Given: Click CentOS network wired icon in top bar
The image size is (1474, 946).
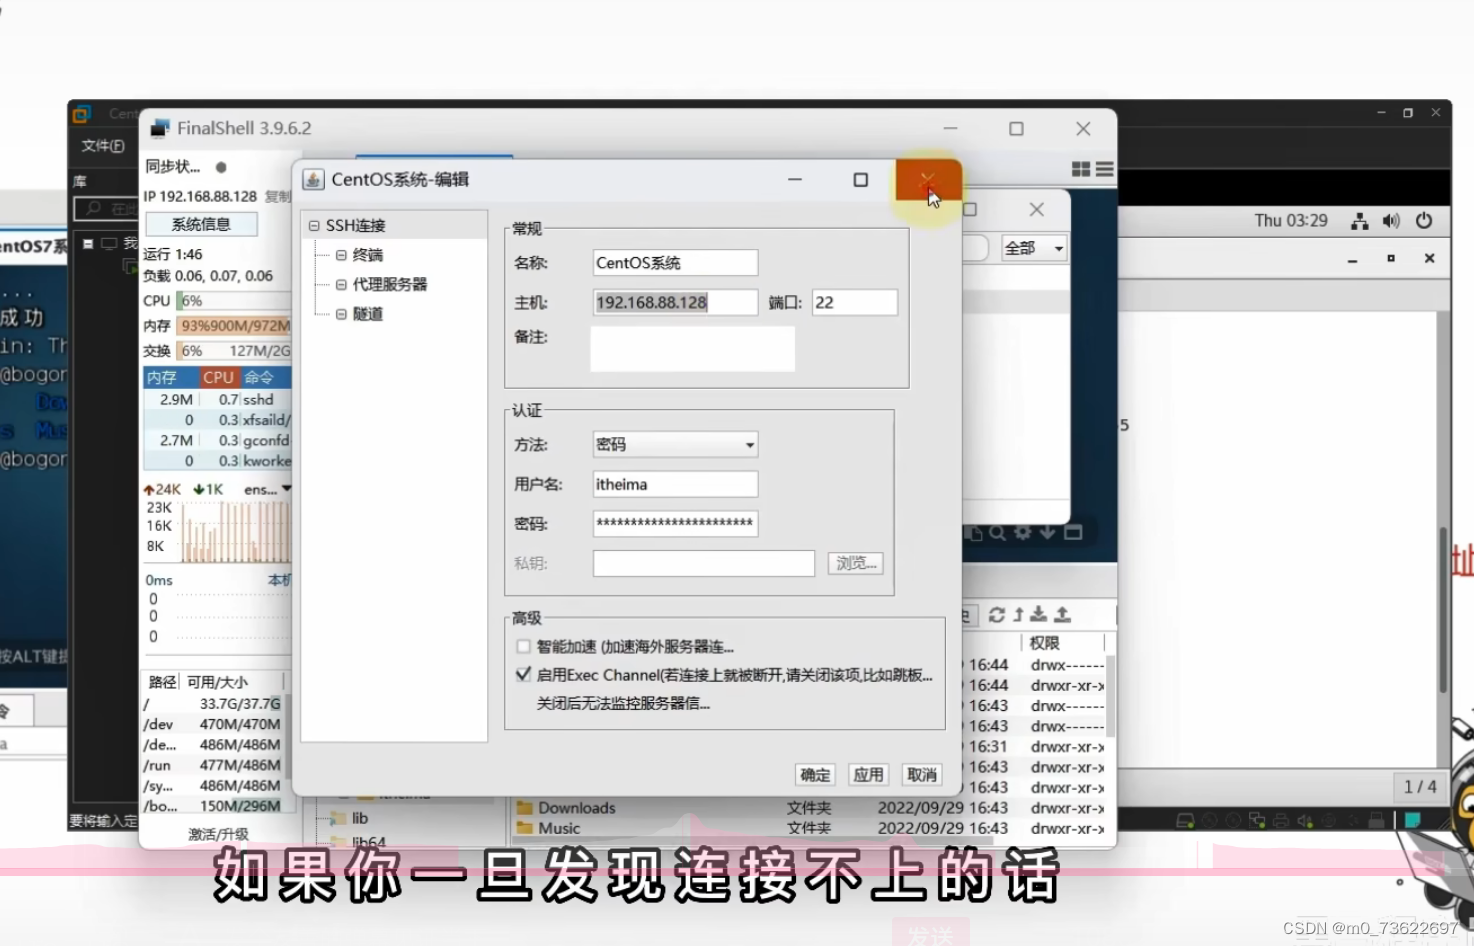Looking at the screenshot, I should point(1359,221).
